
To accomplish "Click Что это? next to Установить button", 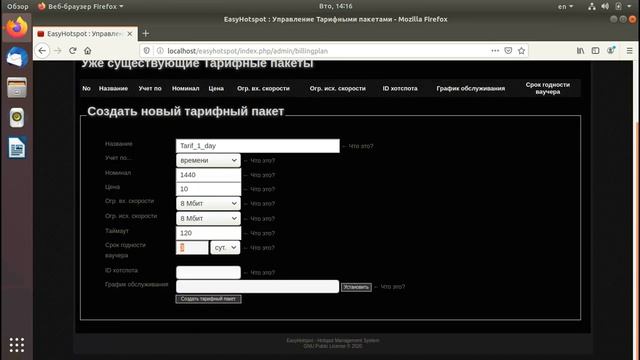I will [393, 287].
